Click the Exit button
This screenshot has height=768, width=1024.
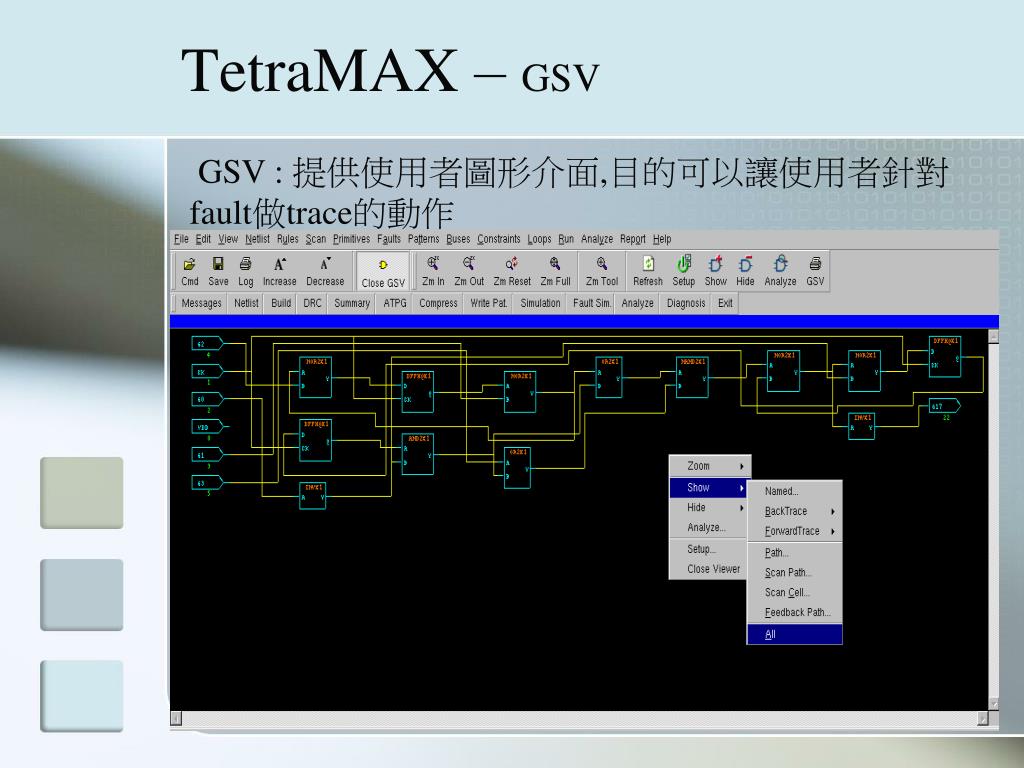point(725,303)
